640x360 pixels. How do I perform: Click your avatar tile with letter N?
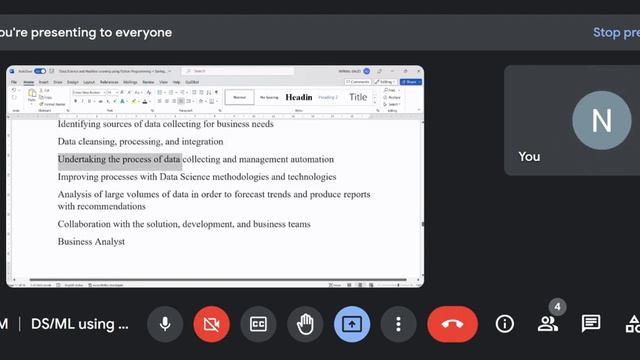602,120
